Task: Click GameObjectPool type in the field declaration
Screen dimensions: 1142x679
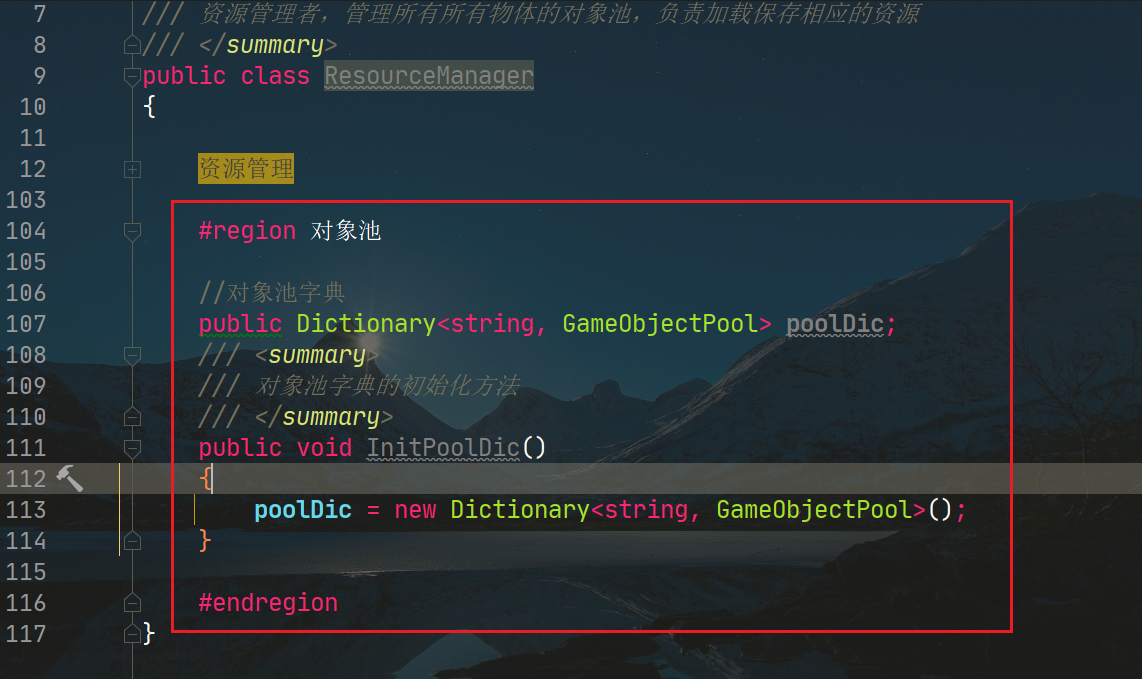Action: pos(666,324)
